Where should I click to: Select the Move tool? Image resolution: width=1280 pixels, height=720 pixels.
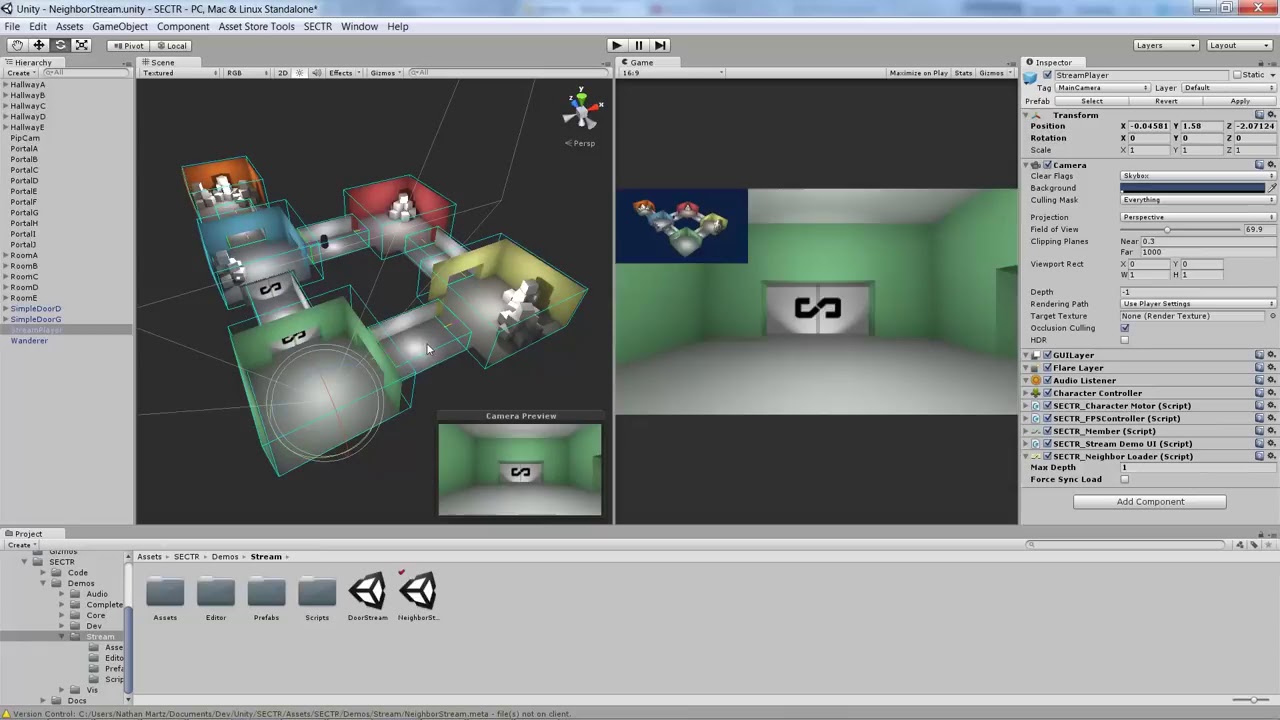pos(39,45)
